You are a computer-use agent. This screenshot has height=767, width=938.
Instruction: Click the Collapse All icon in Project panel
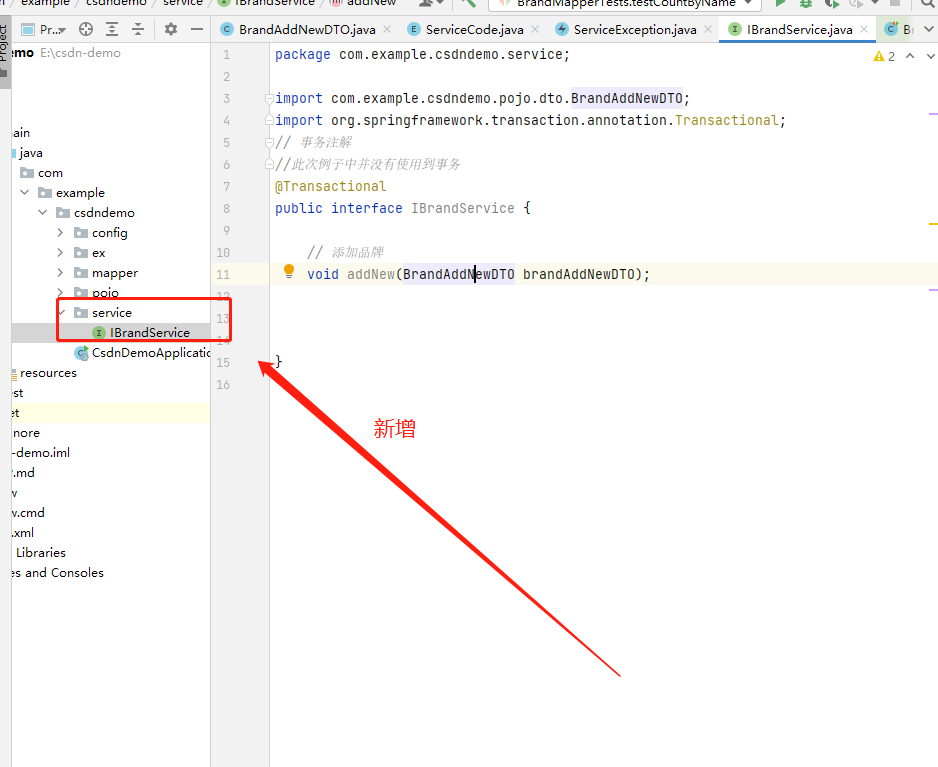click(138, 29)
